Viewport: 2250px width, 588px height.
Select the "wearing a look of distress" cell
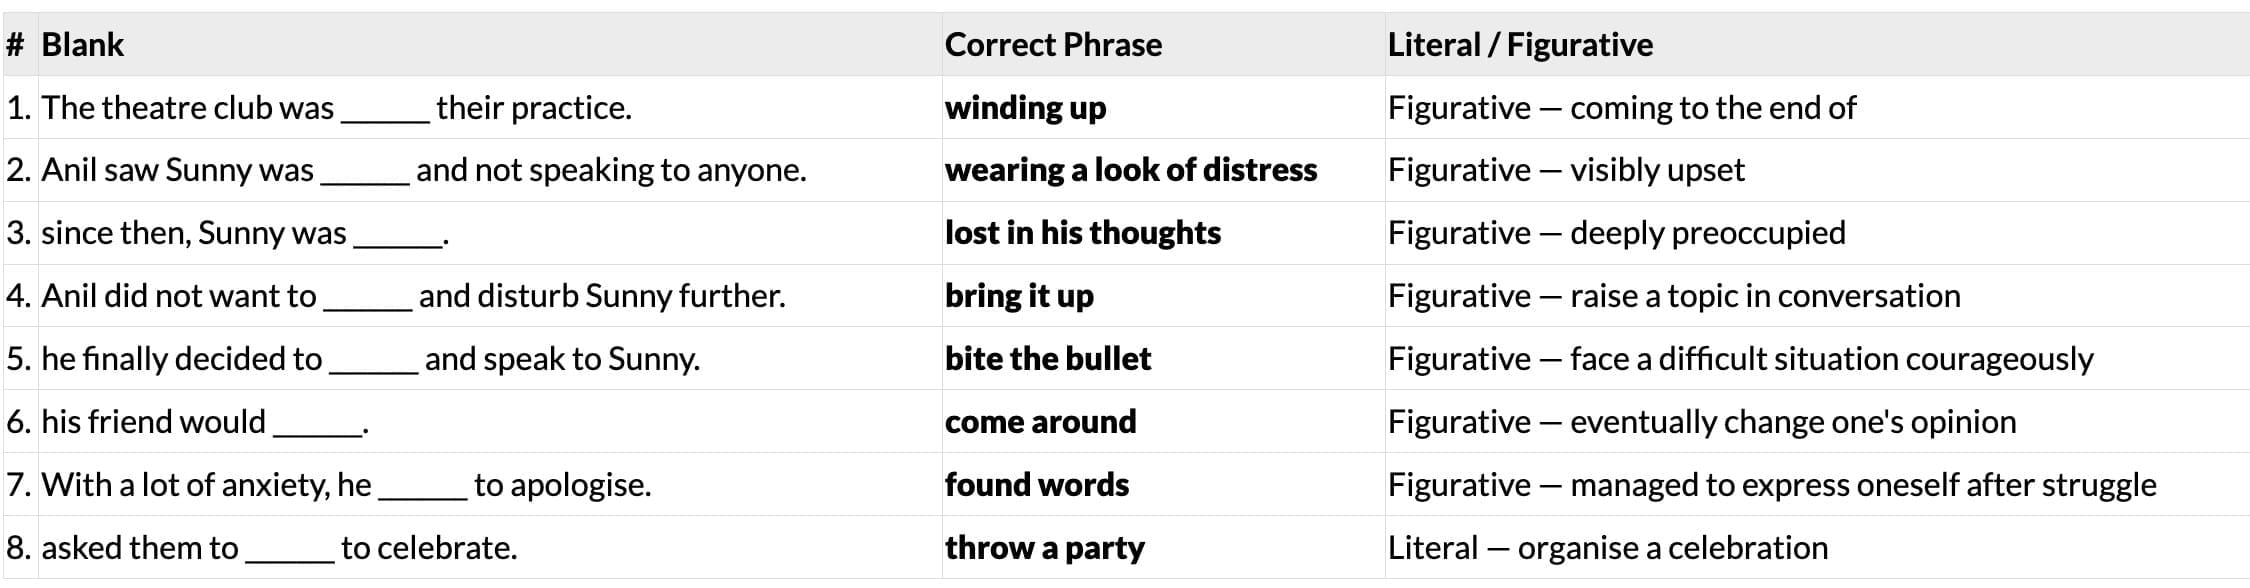click(1130, 170)
